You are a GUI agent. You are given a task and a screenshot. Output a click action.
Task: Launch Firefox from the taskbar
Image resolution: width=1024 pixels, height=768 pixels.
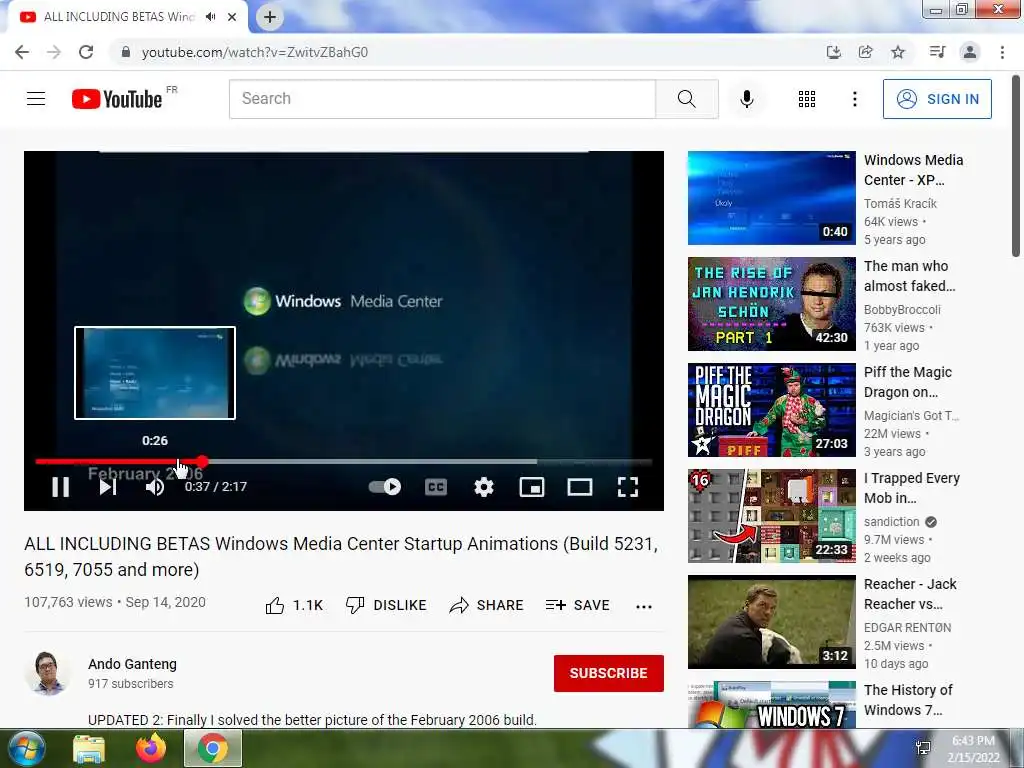(151, 748)
